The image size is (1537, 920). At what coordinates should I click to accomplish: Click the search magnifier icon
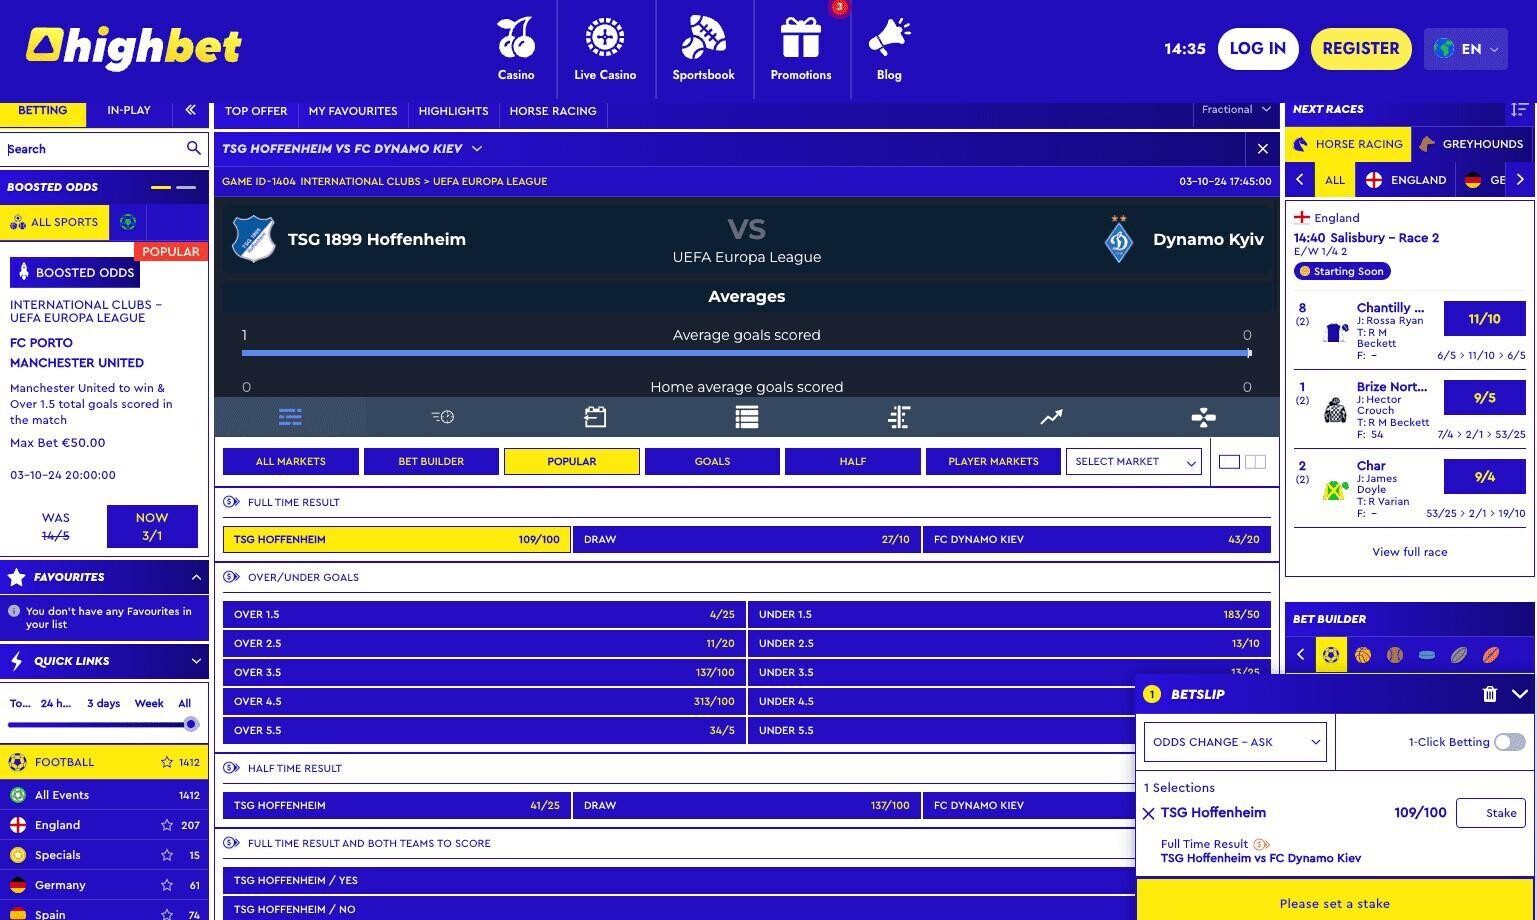click(193, 148)
